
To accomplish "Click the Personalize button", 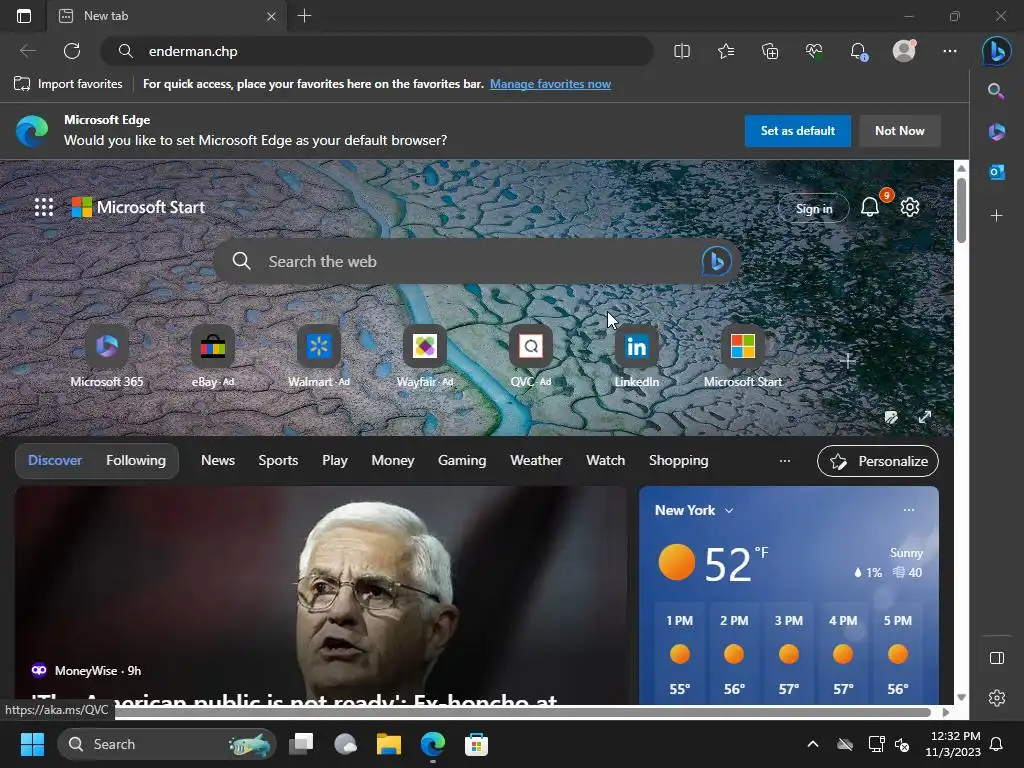I will [x=878, y=461].
